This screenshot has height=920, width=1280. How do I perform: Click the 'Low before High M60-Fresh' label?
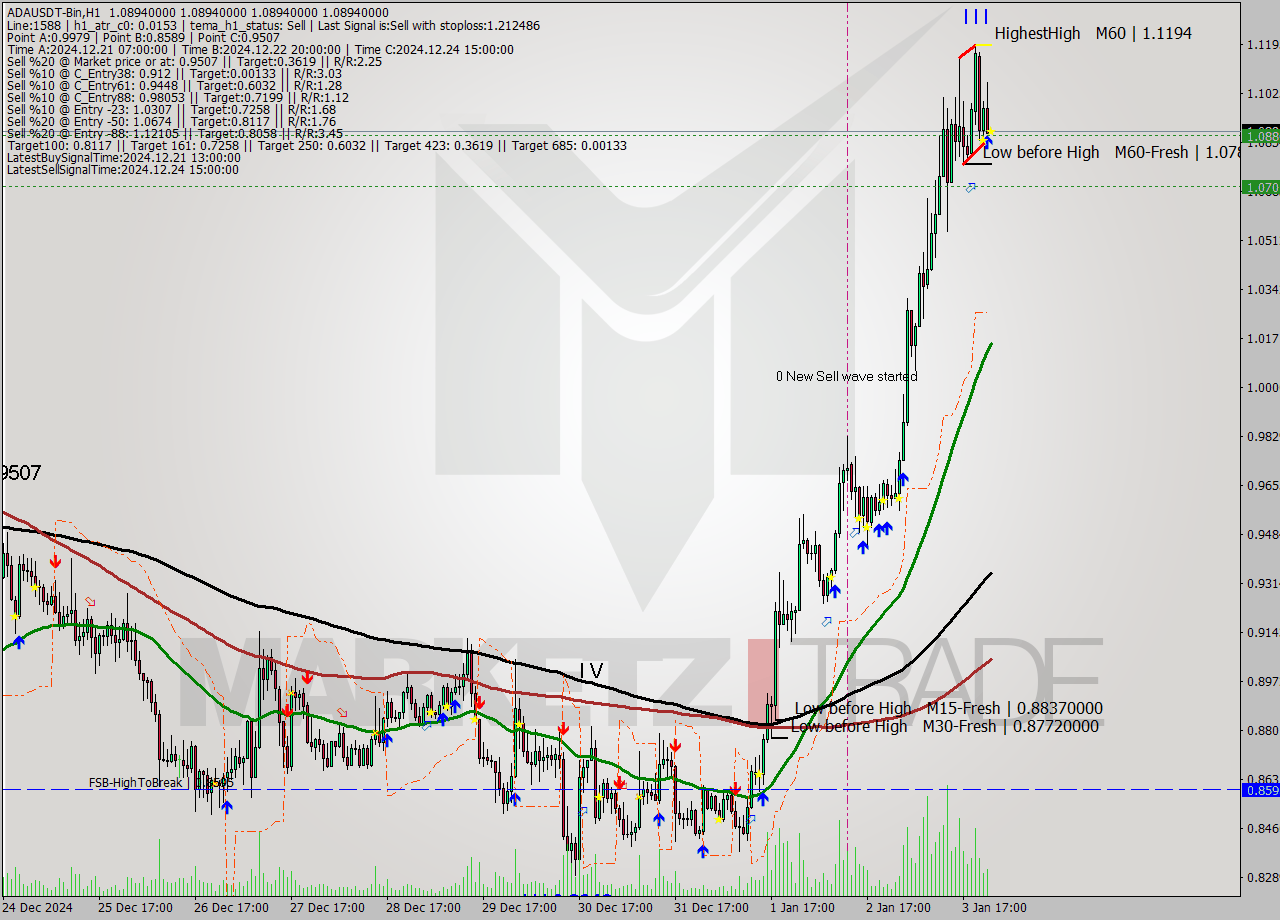[x=1111, y=152]
